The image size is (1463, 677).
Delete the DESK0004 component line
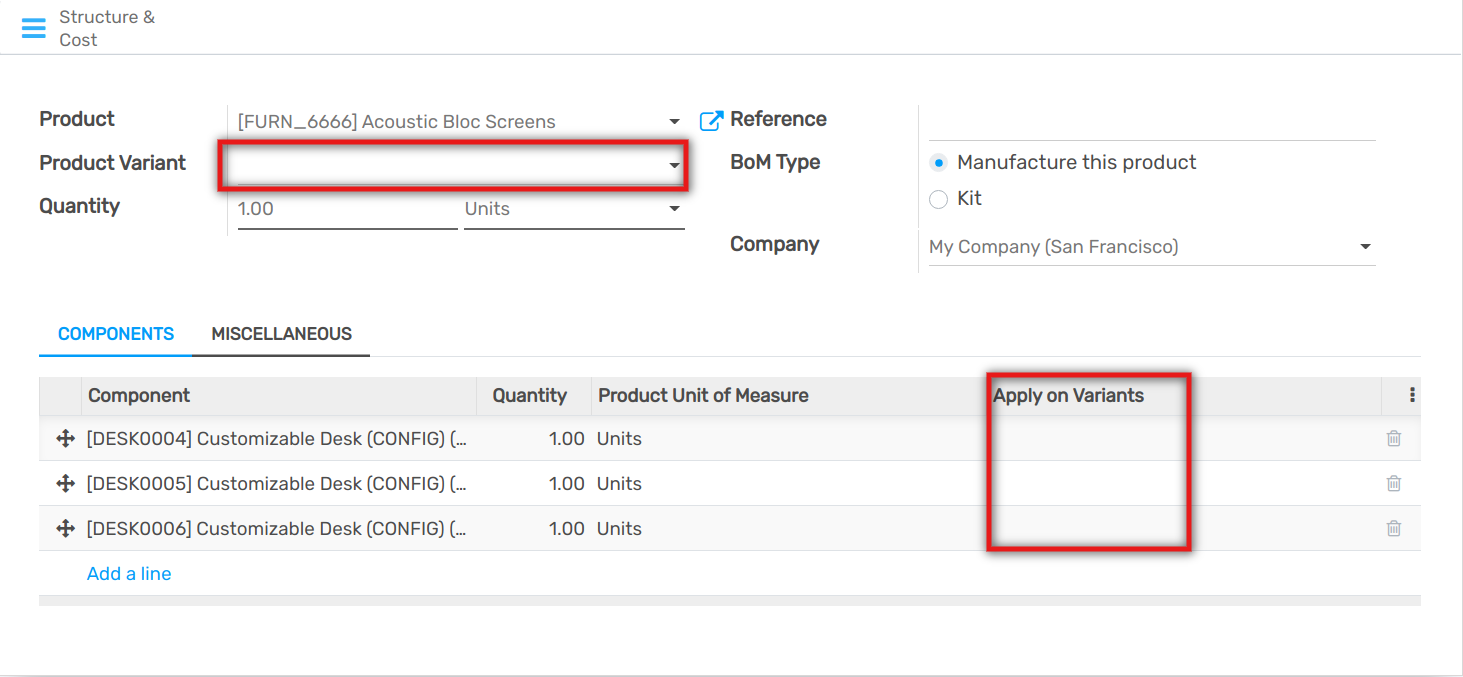[1393, 438]
